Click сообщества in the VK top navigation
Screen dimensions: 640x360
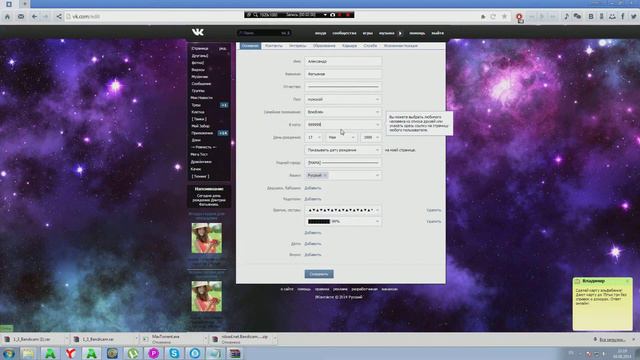[344, 33]
